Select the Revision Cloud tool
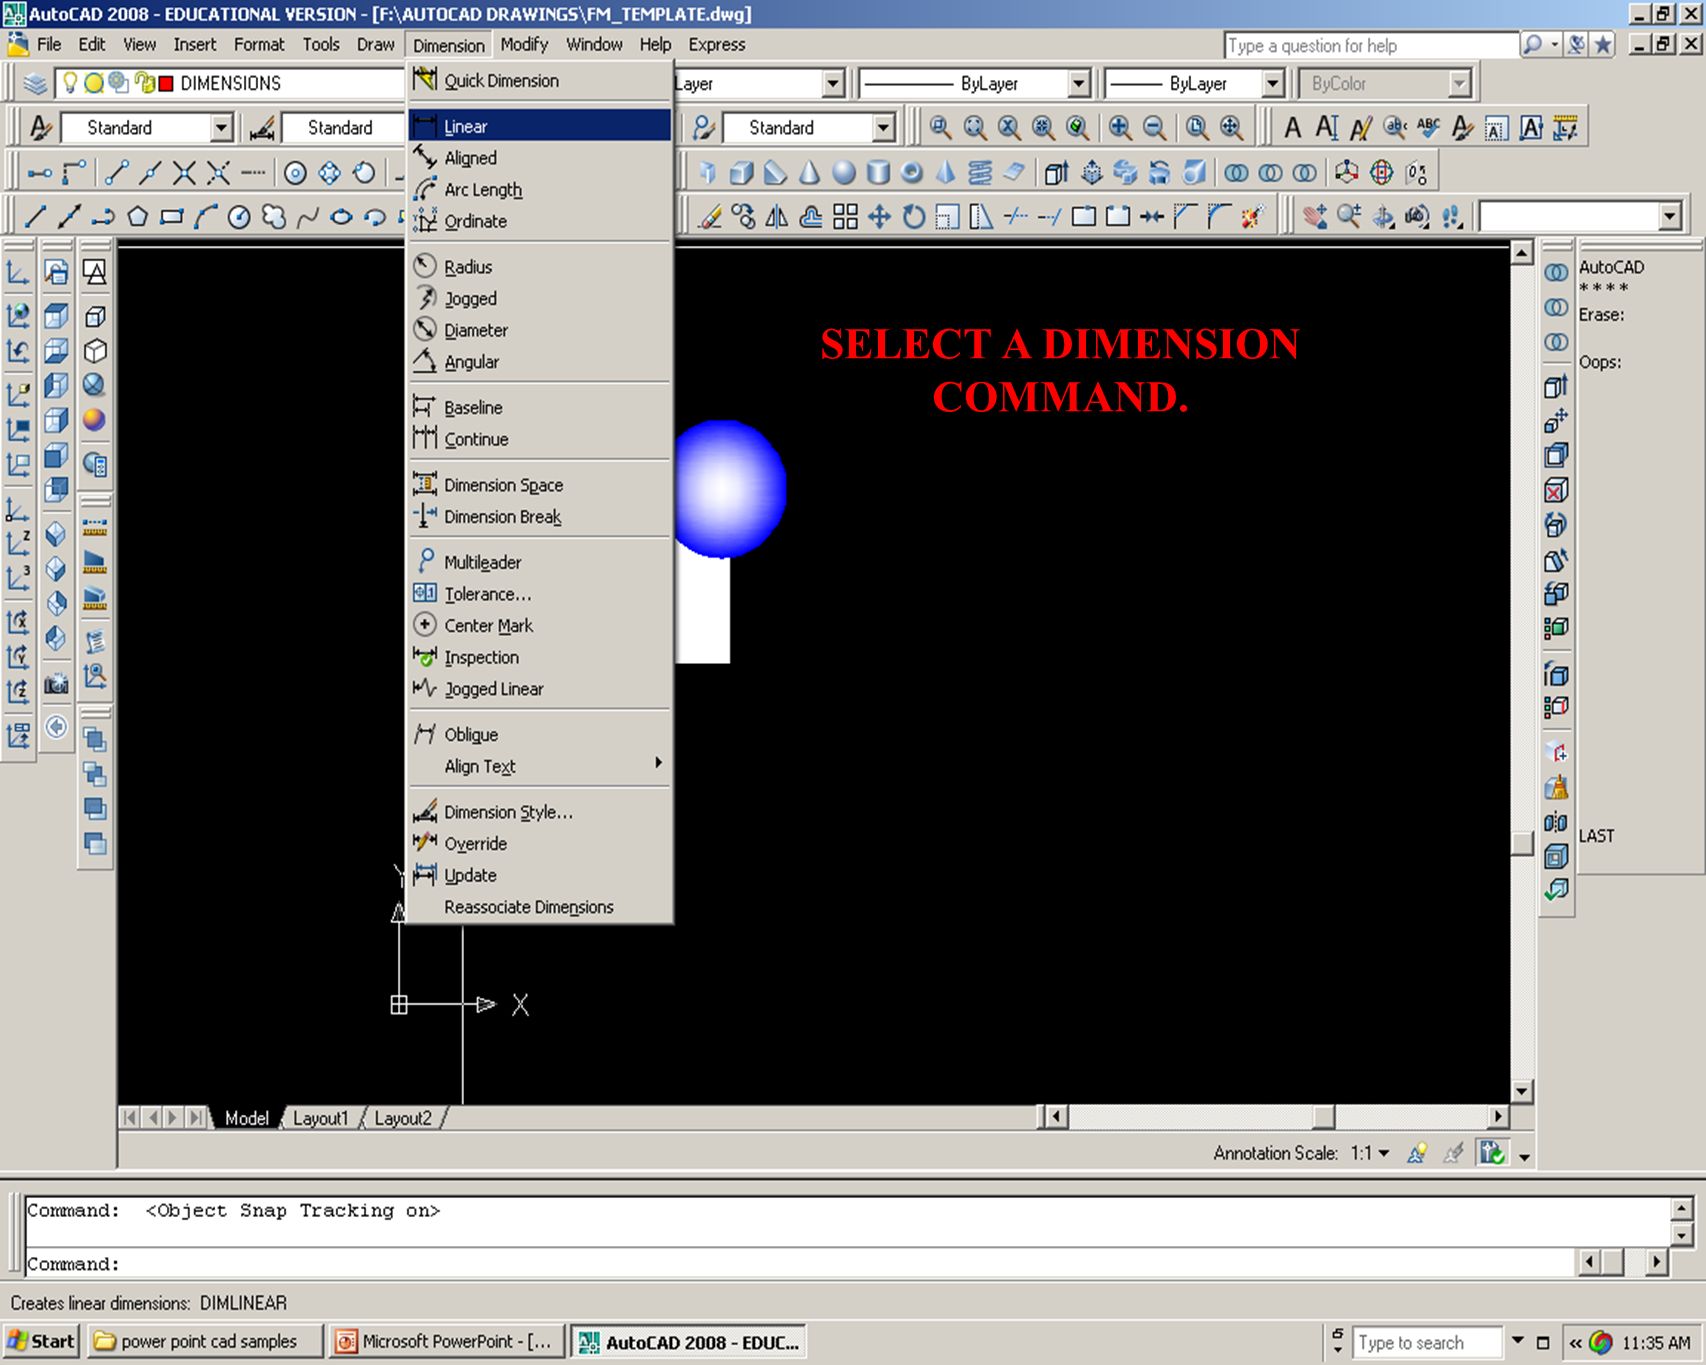Image resolution: width=1706 pixels, height=1365 pixels. click(273, 216)
